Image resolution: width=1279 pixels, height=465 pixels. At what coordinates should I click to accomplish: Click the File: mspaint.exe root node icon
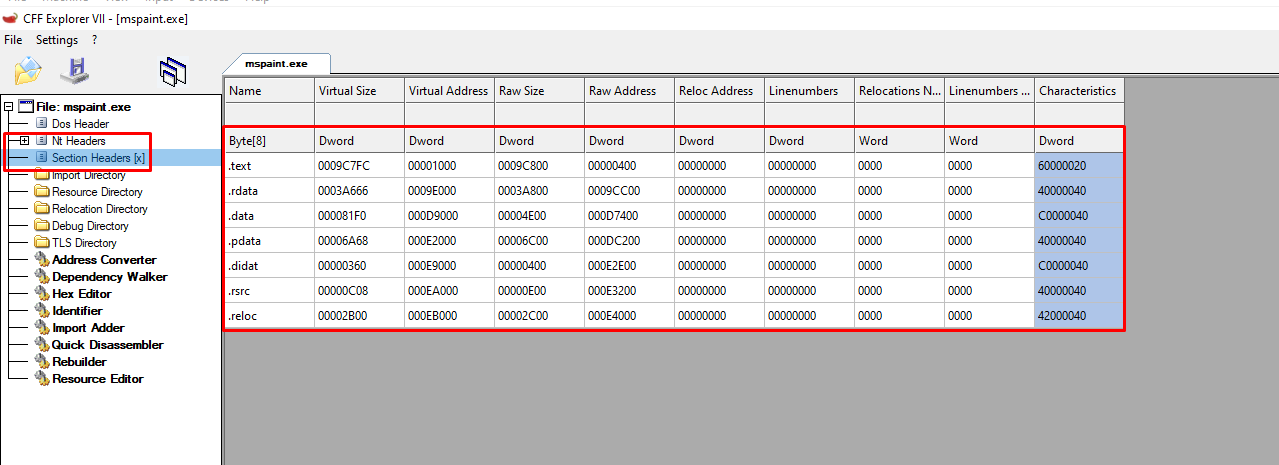click(x=25, y=106)
